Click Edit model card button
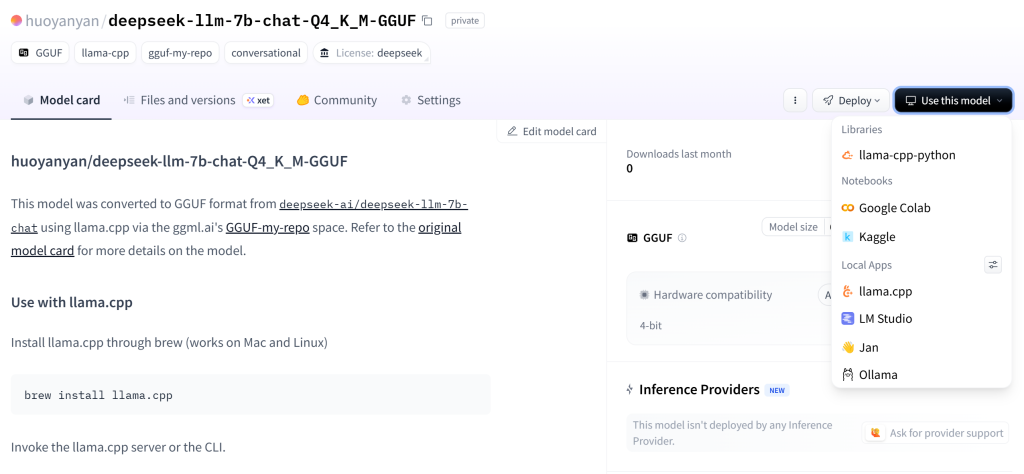Image resolution: width=1024 pixels, height=474 pixels. tap(552, 131)
